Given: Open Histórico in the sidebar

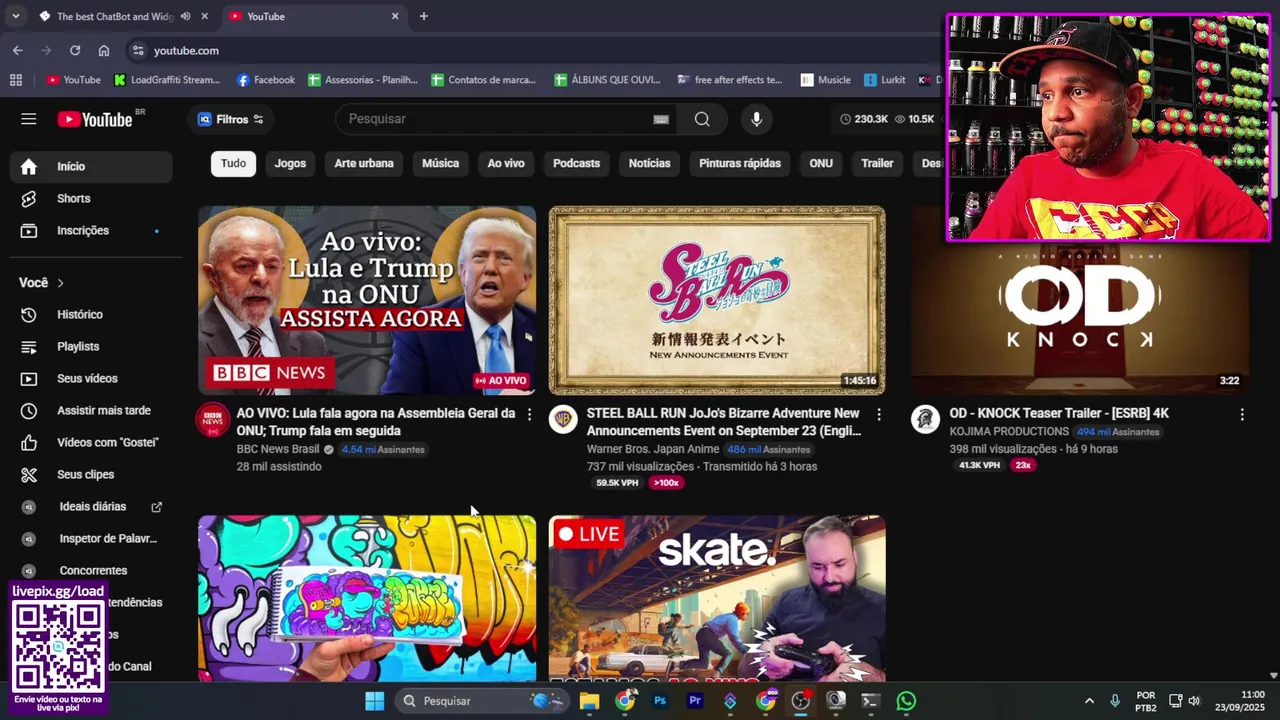Looking at the screenshot, I should coord(91,315).
